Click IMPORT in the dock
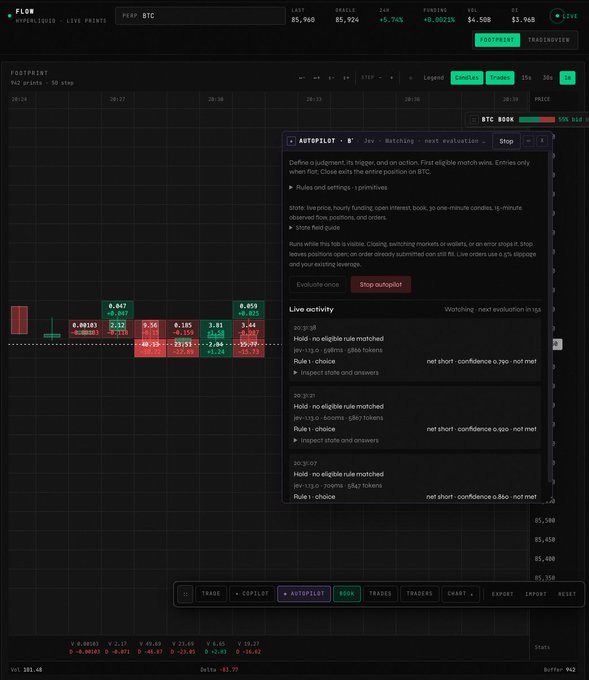 click(535, 594)
